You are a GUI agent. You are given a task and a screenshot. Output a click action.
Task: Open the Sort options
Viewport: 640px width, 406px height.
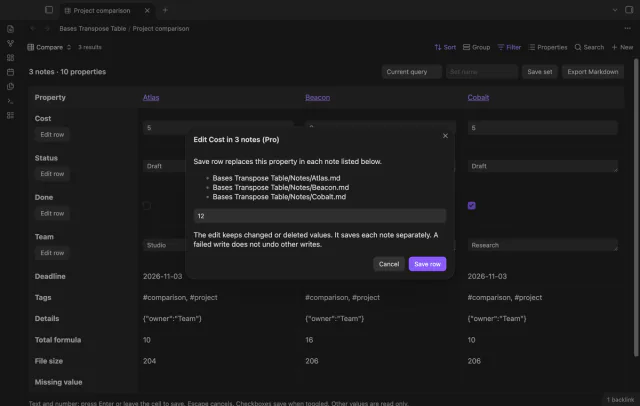click(445, 47)
